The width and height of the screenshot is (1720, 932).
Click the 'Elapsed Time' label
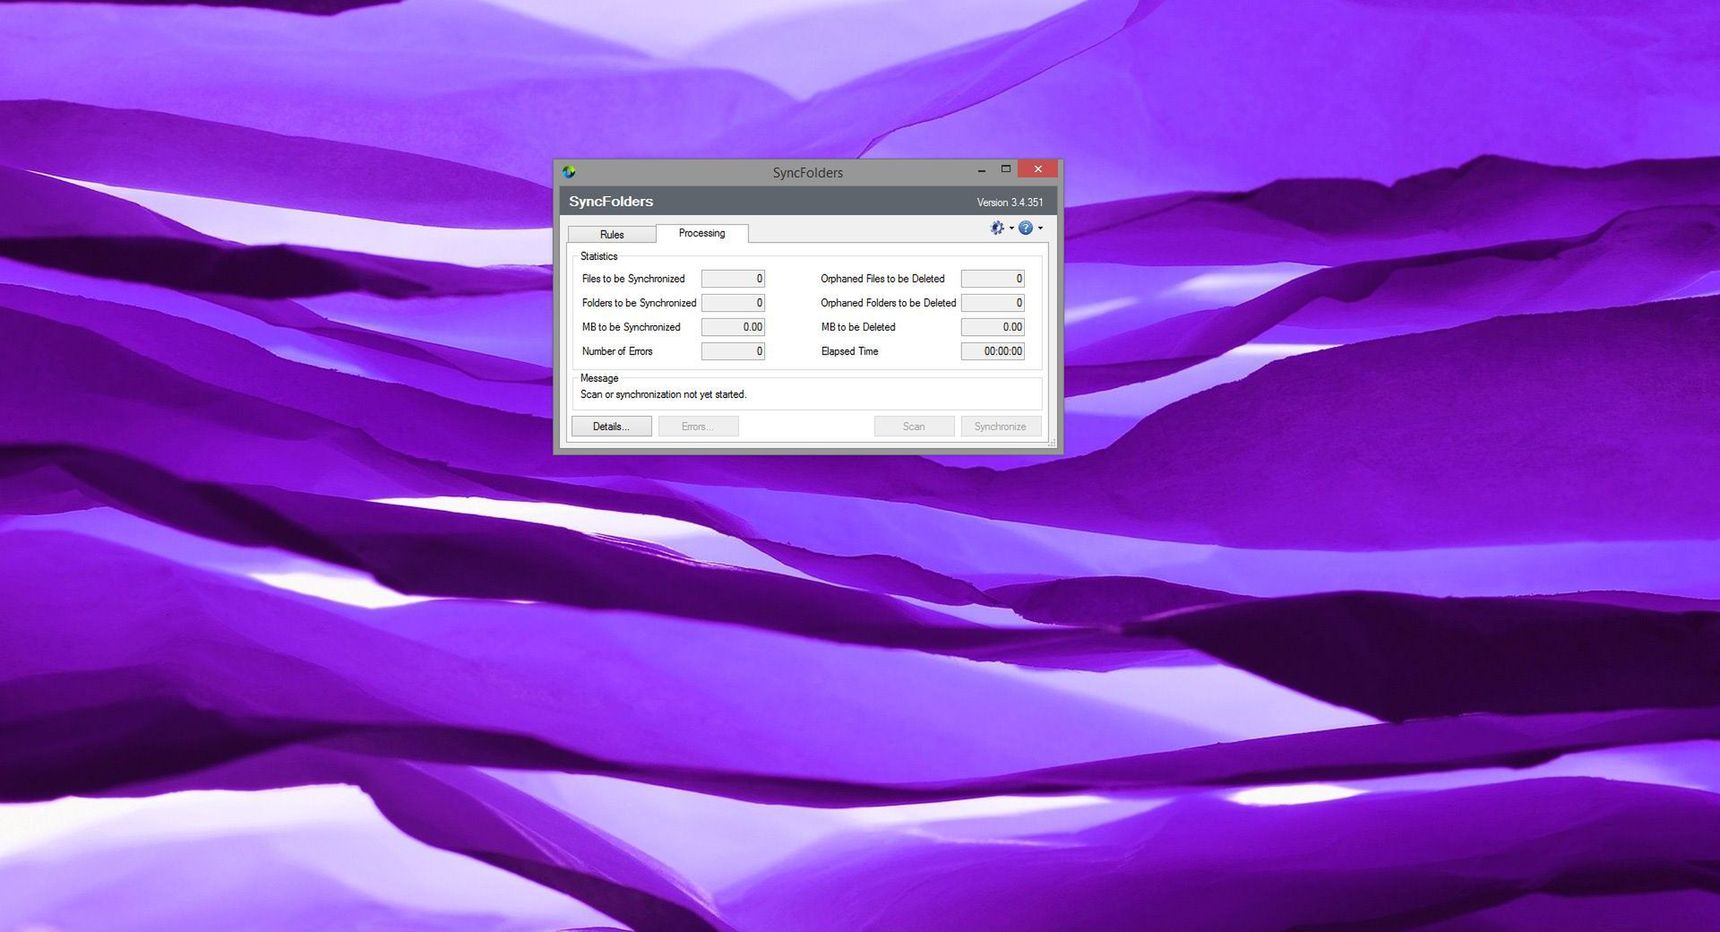point(850,351)
